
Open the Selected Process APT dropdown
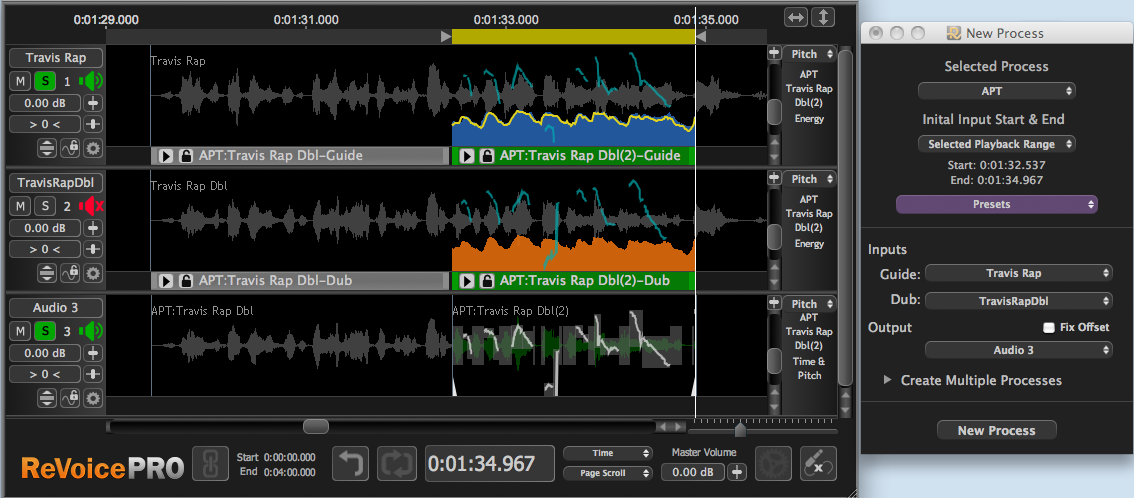pos(996,91)
